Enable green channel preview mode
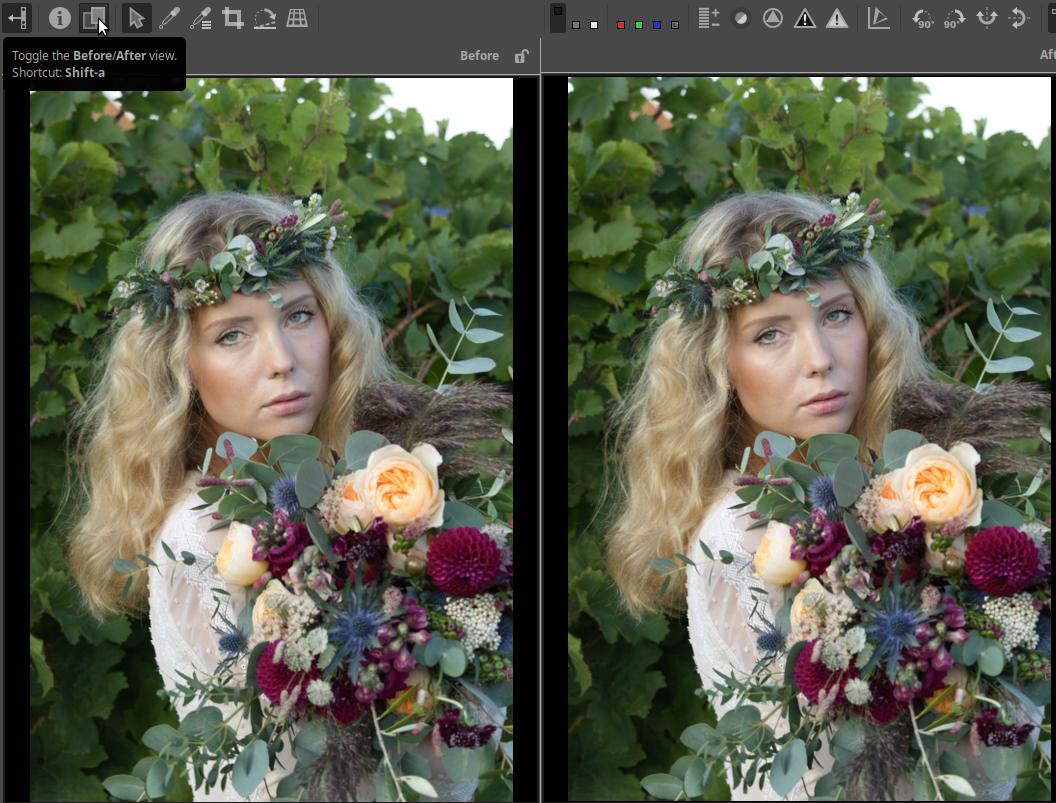The width and height of the screenshot is (1056, 803). pos(639,25)
